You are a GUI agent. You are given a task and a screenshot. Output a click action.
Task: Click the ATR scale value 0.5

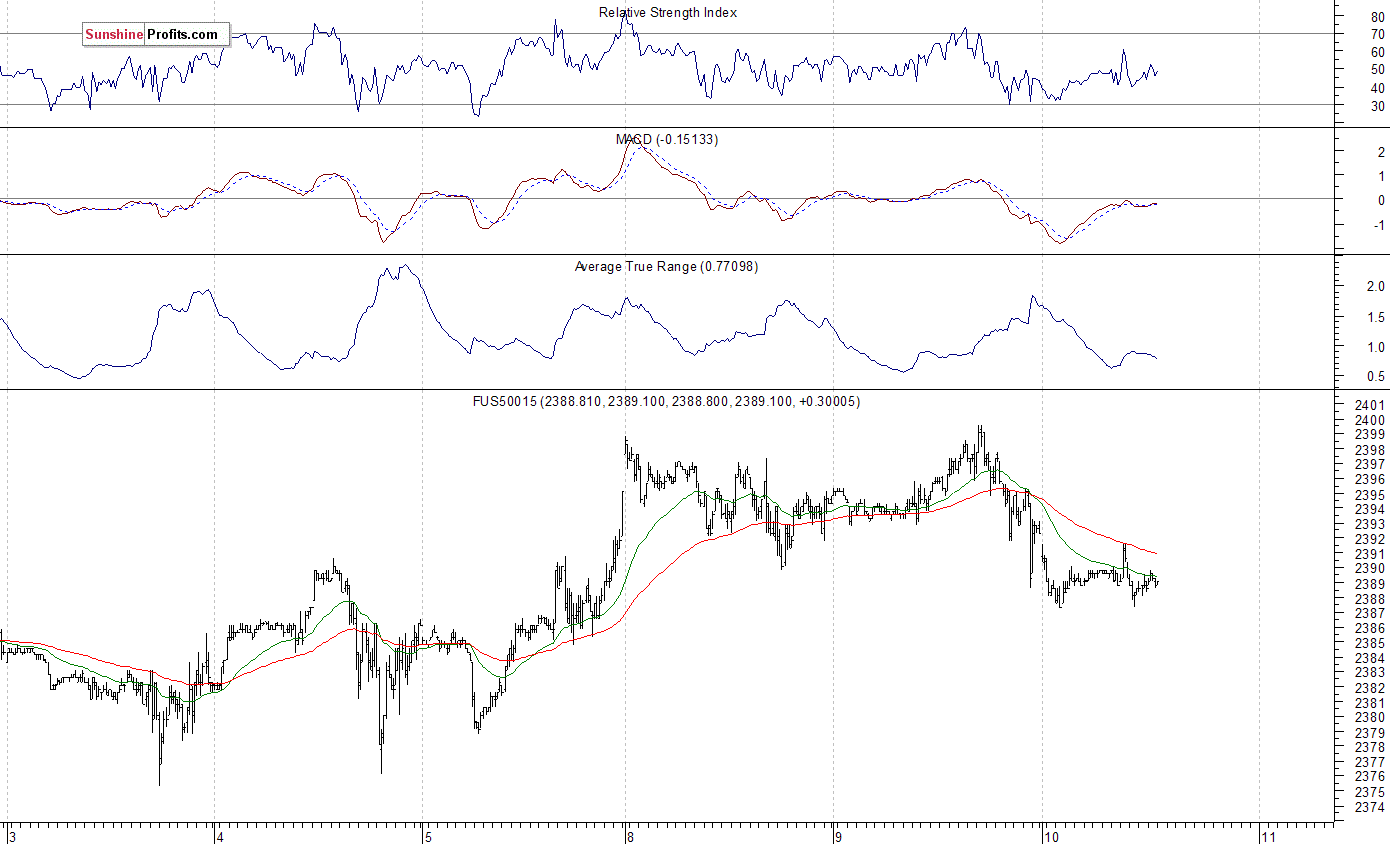[1377, 377]
